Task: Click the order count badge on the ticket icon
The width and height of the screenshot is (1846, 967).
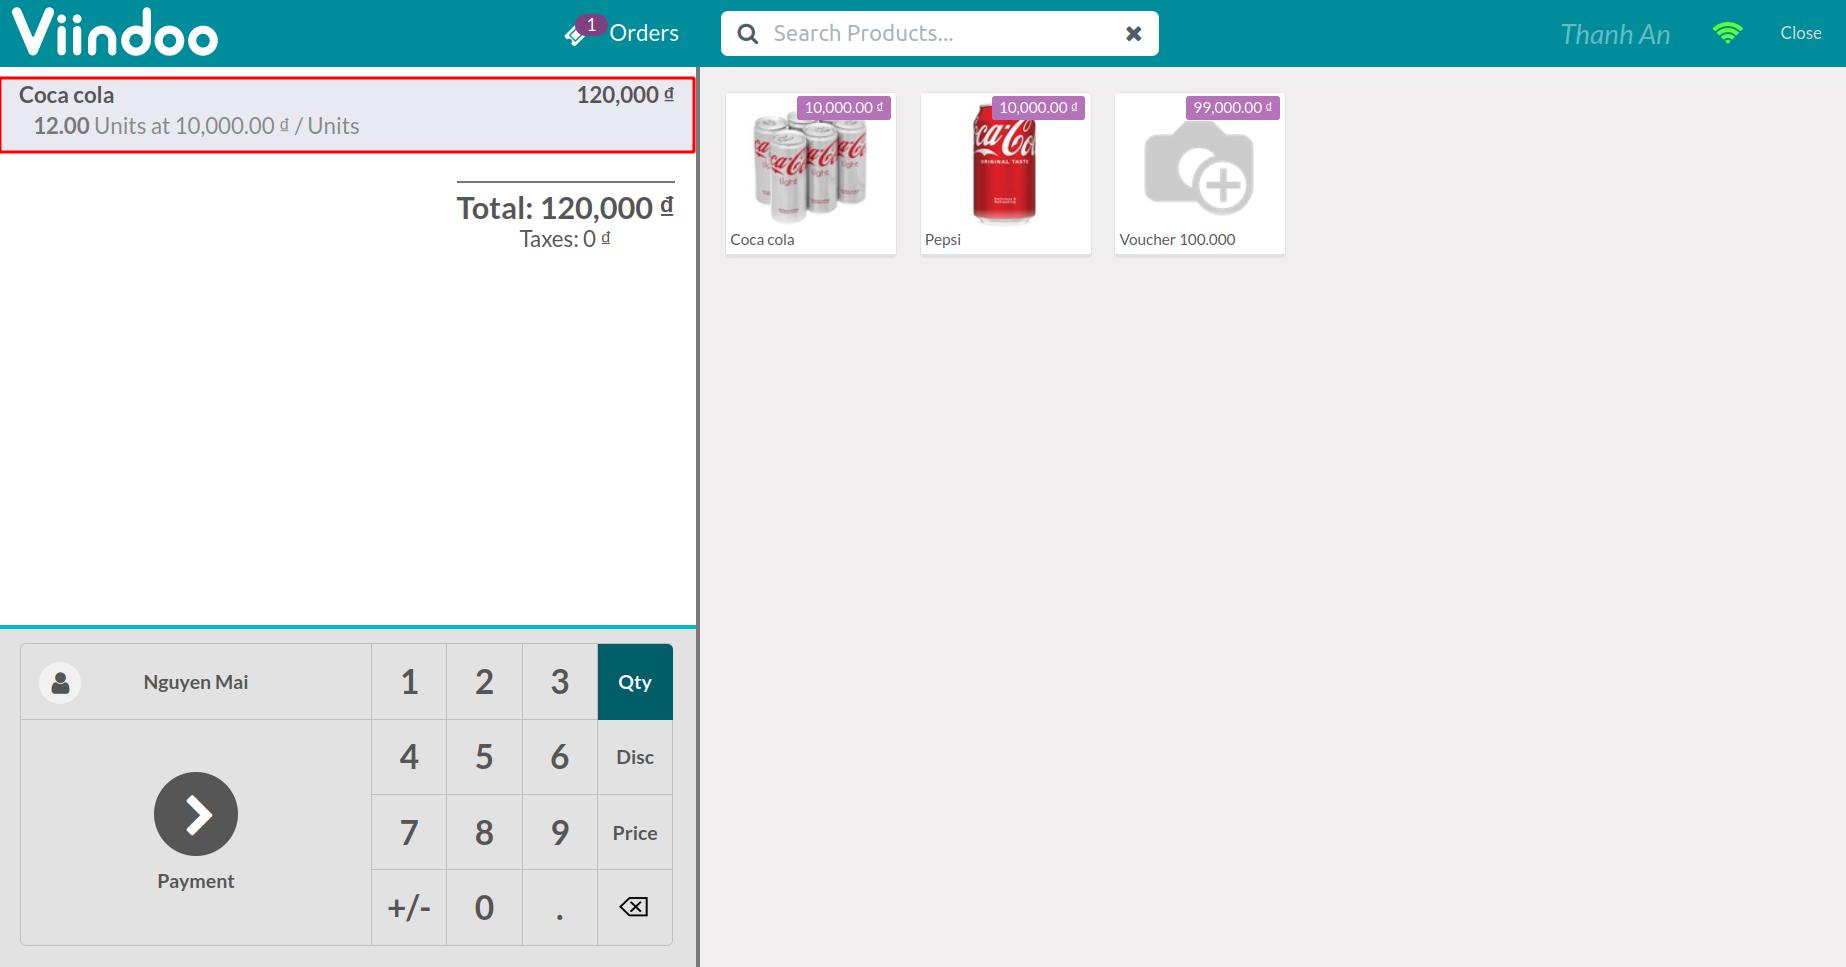Action: pyautogui.click(x=591, y=25)
